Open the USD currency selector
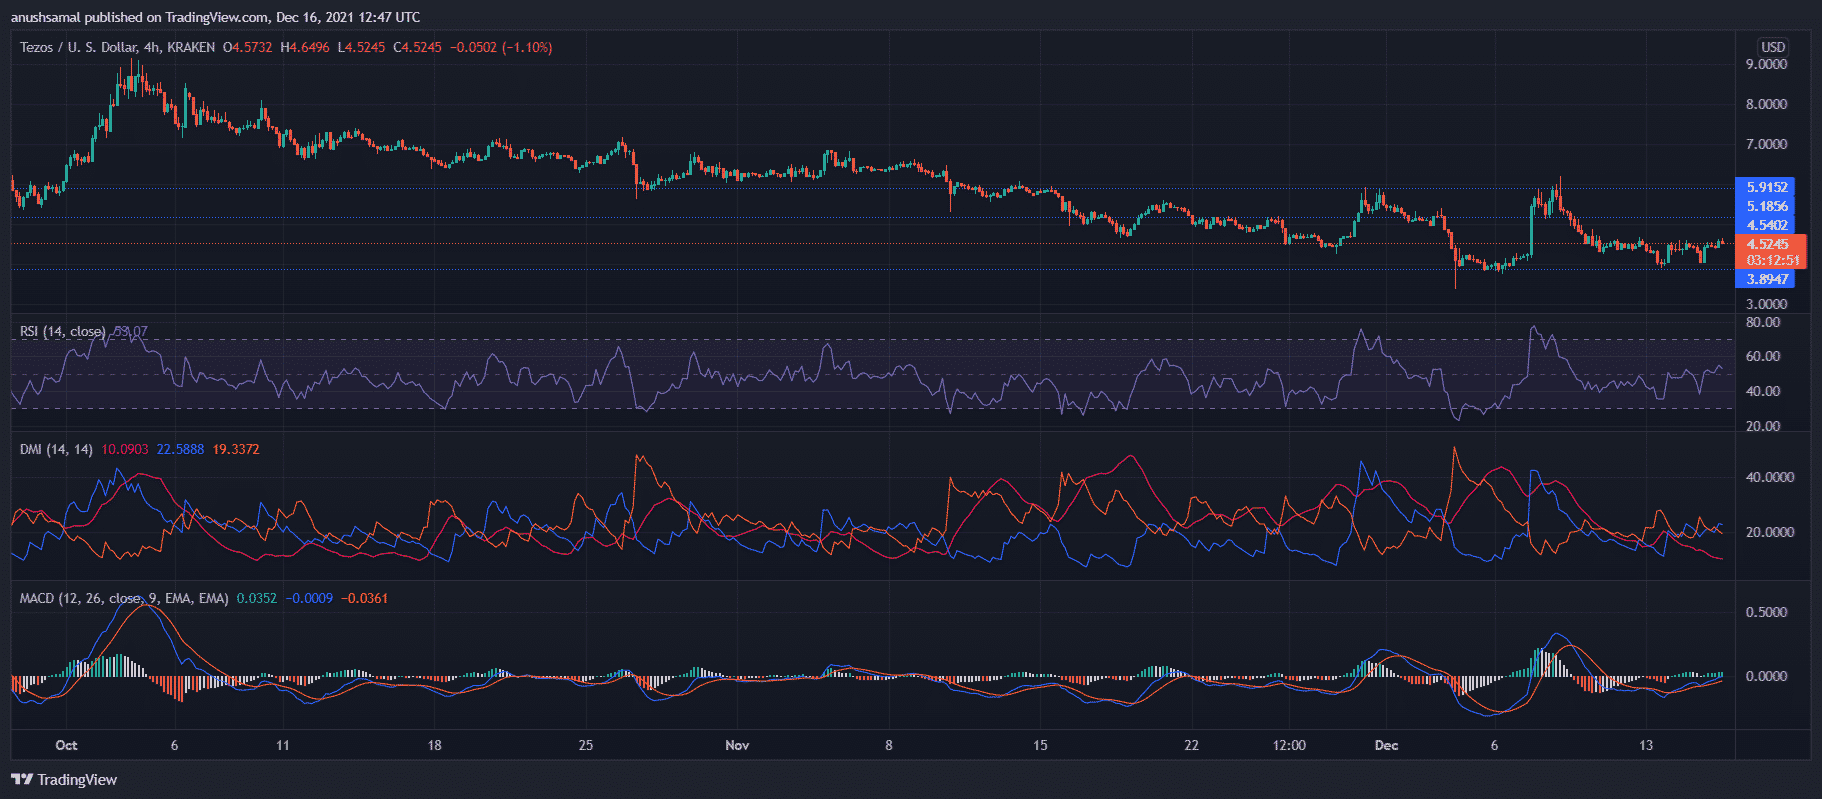The height and width of the screenshot is (799, 1822). pyautogui.click(x=1772, y=47)
